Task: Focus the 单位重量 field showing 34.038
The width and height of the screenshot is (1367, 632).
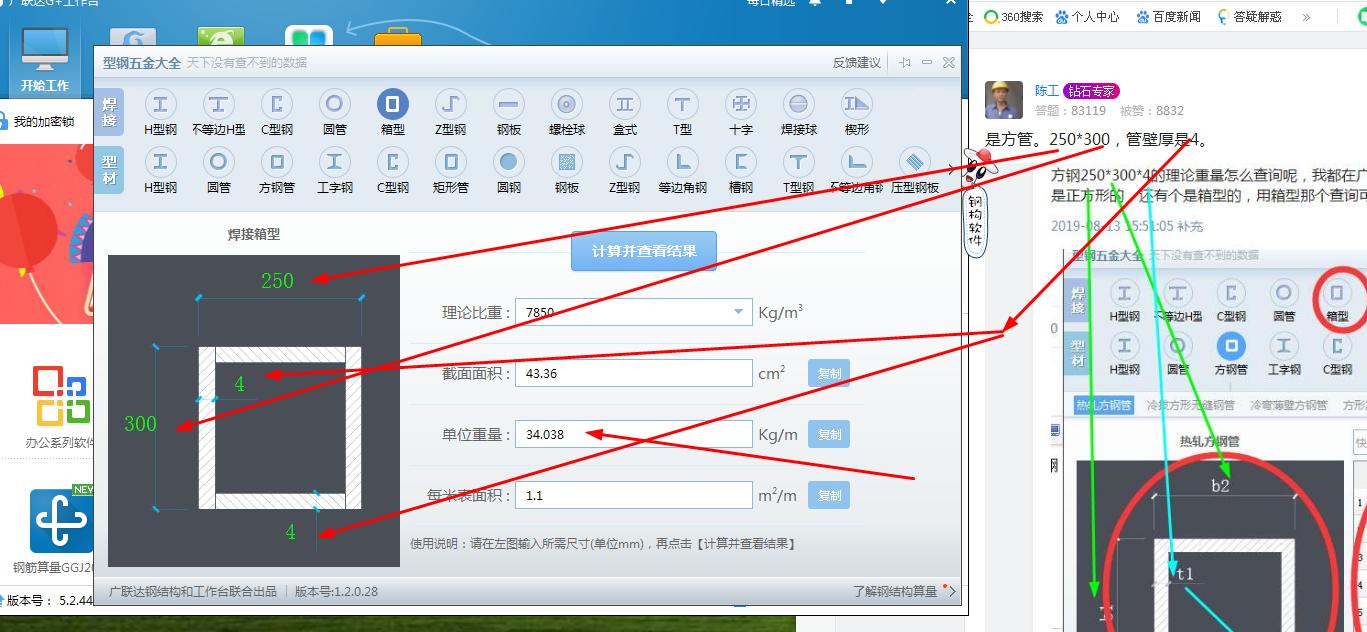Action: click(x=633, y=434)
